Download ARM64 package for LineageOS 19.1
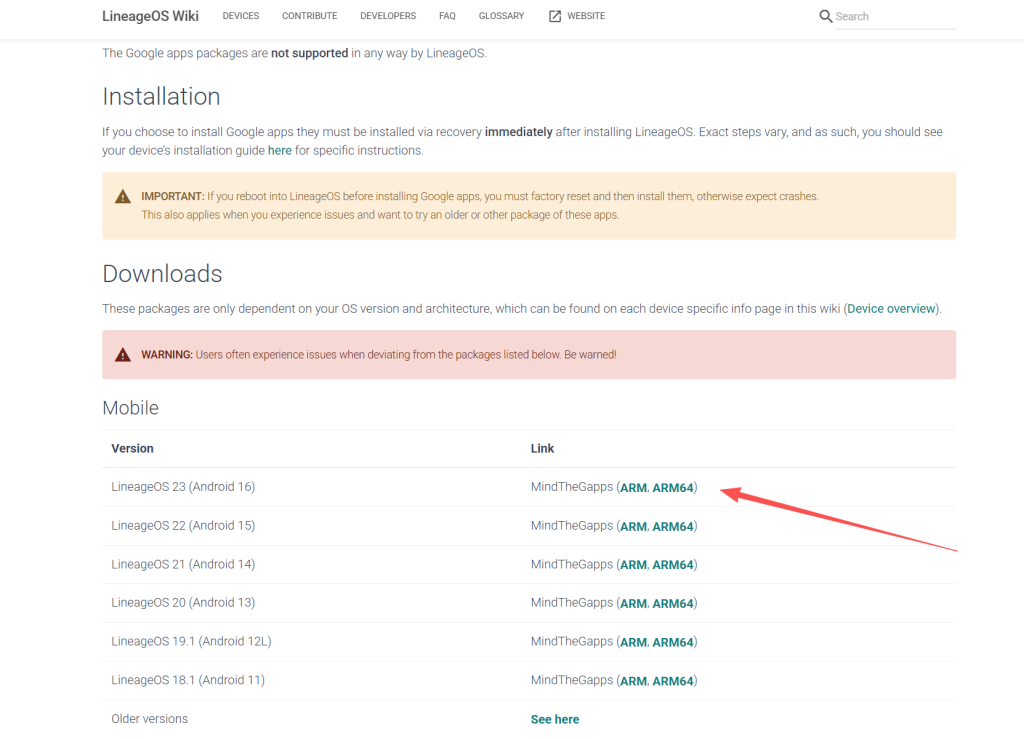The width and height of the screenshot is (1024, 739). click(x=673, y=642)
